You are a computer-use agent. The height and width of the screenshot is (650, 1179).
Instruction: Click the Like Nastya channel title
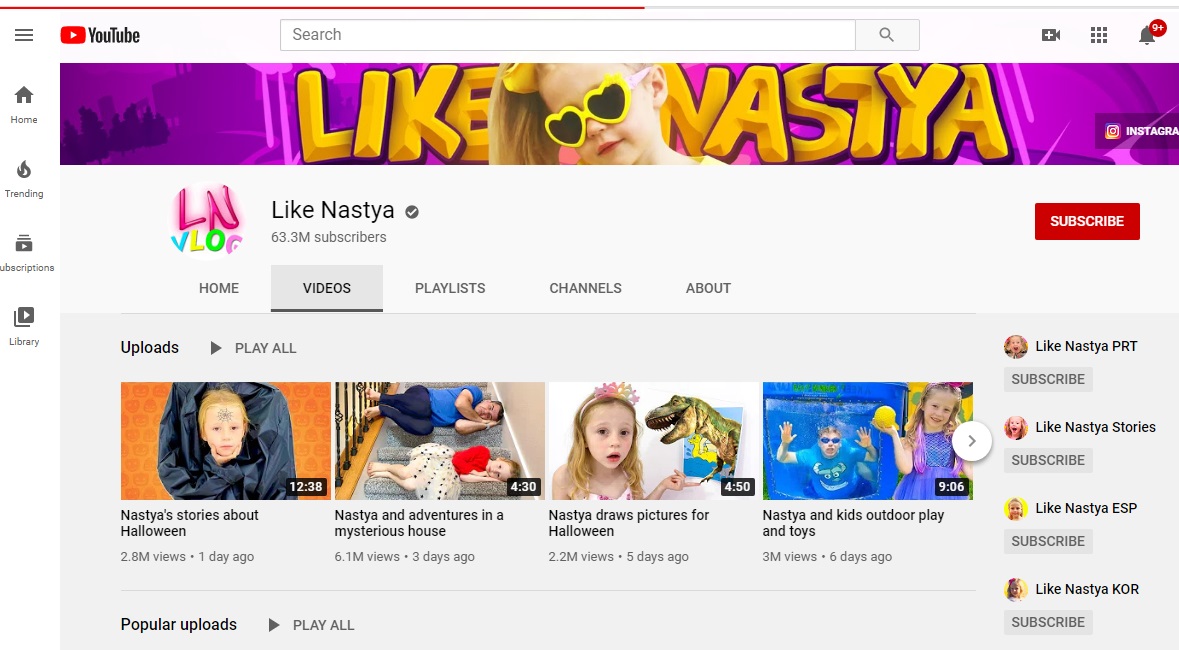coord(332,210)
